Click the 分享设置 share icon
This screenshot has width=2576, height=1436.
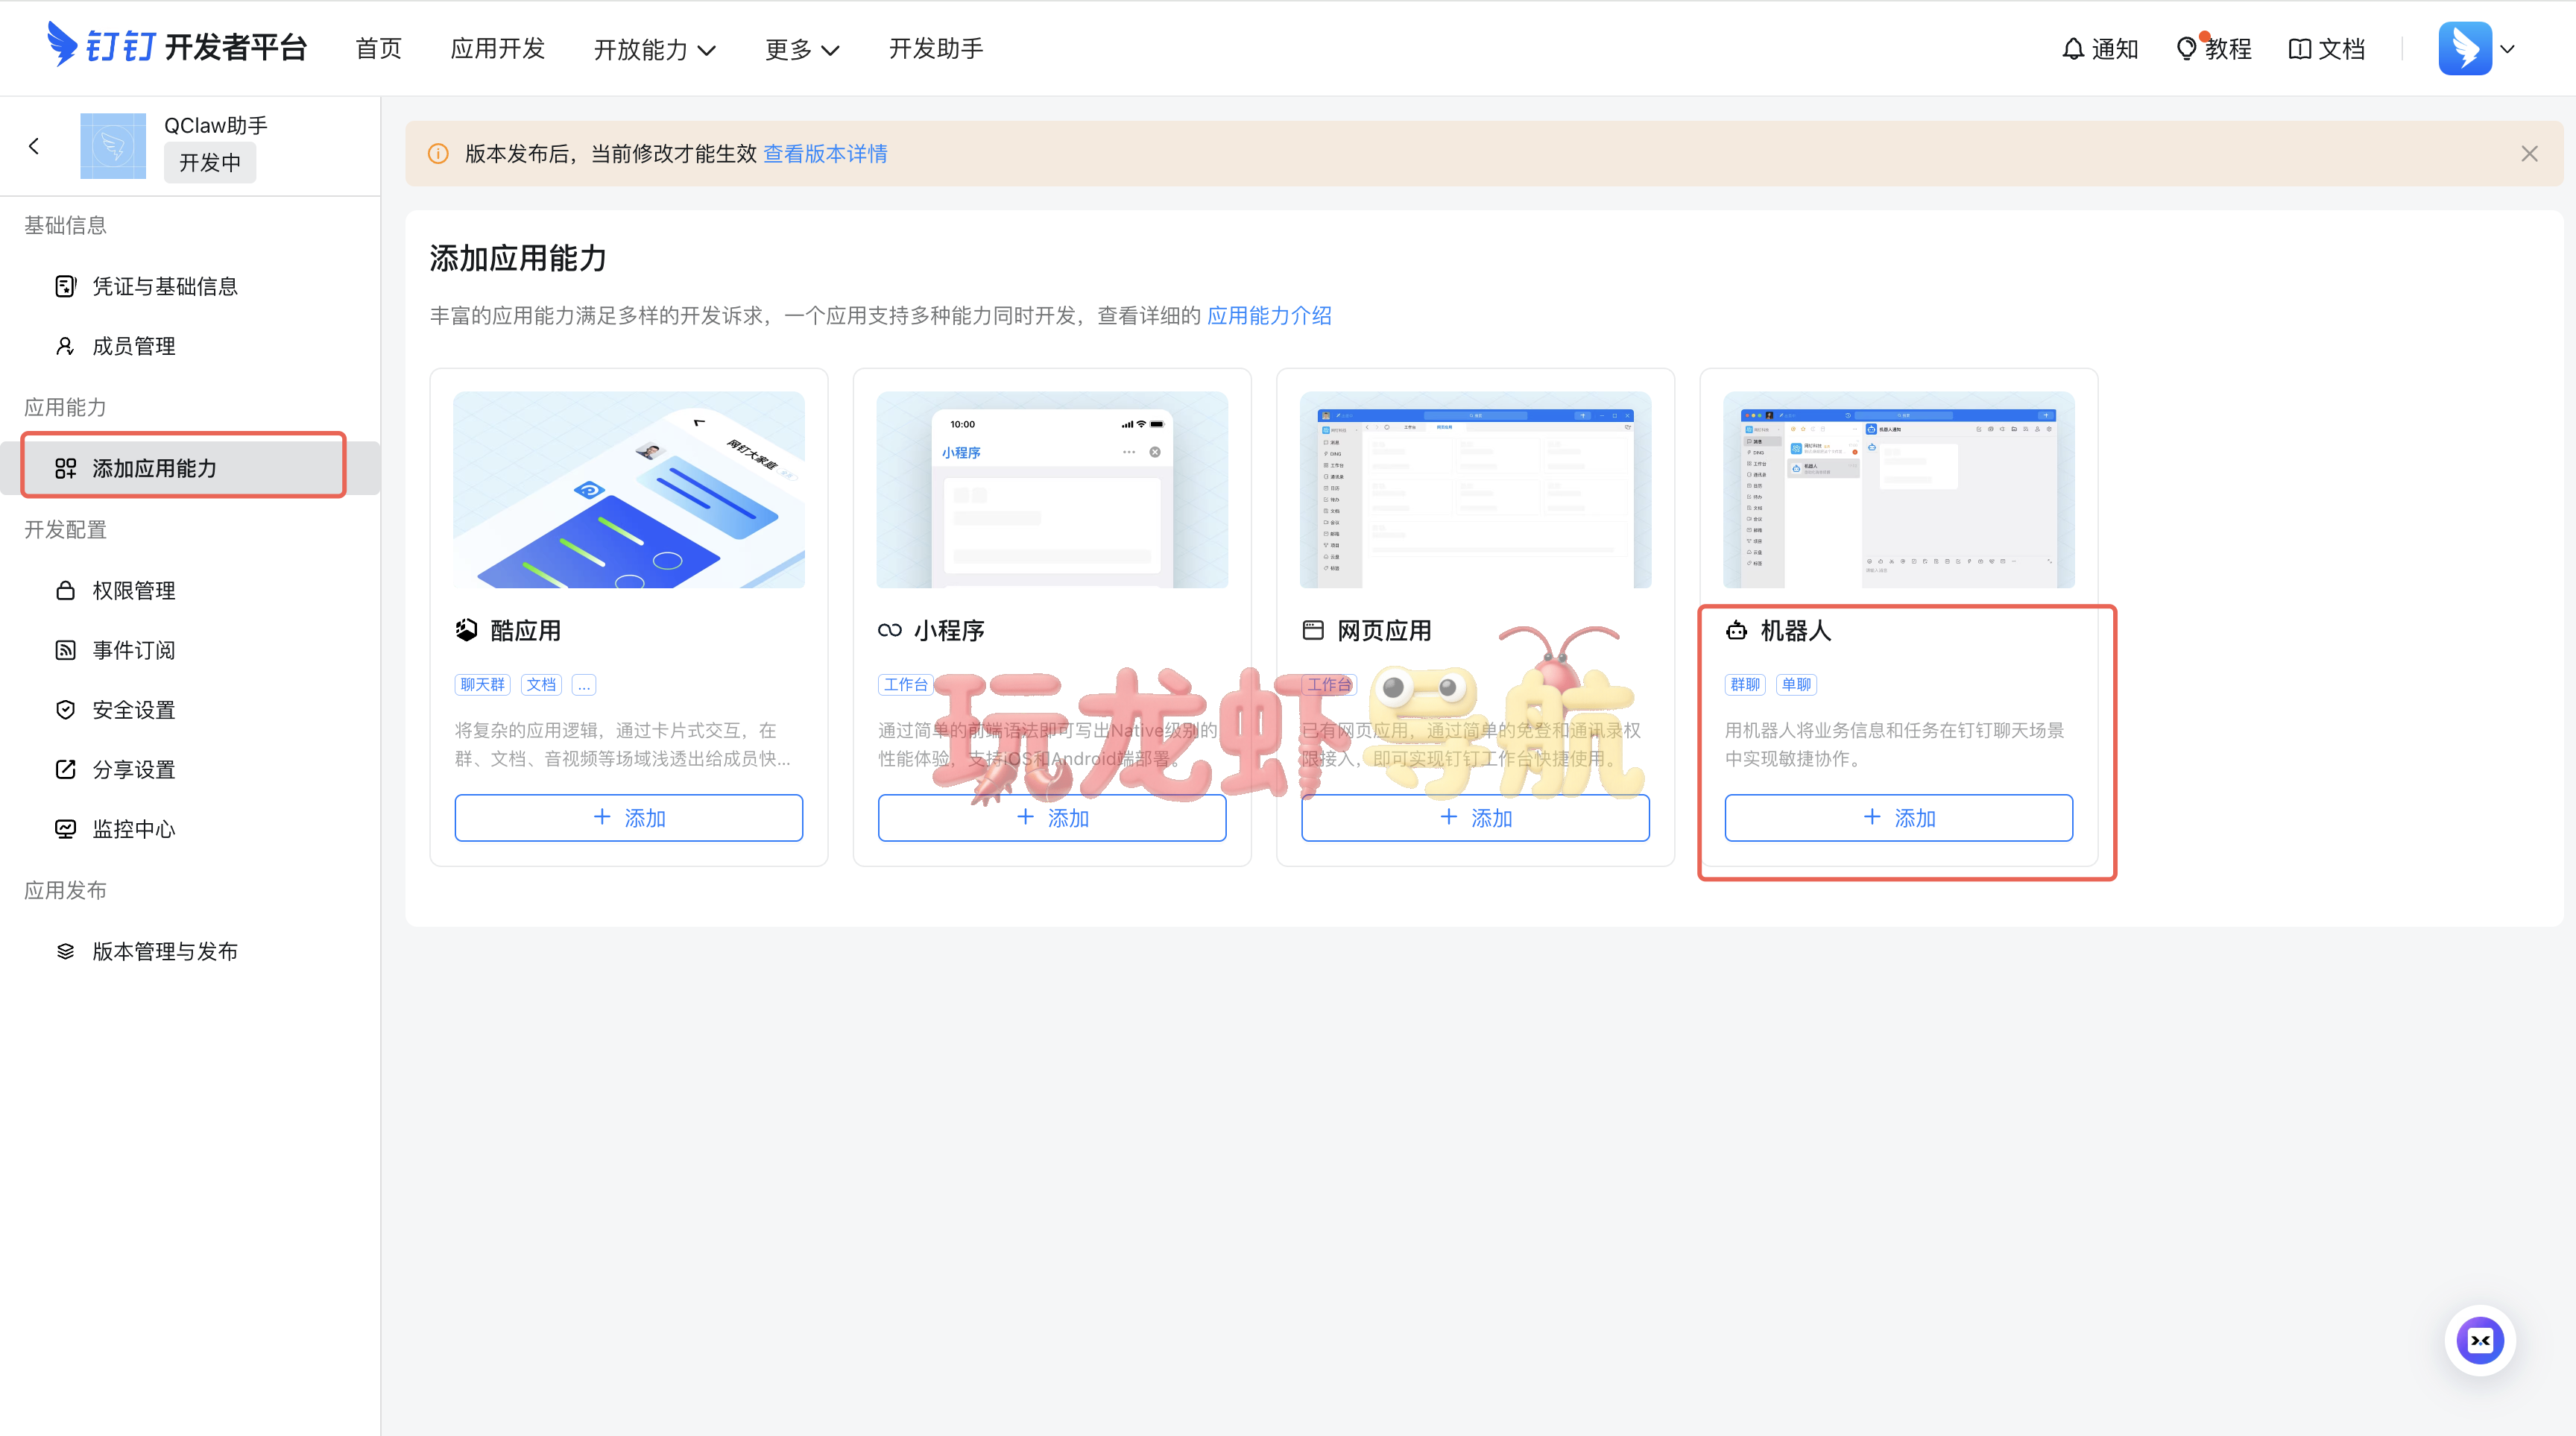click(x=65, y=769)
